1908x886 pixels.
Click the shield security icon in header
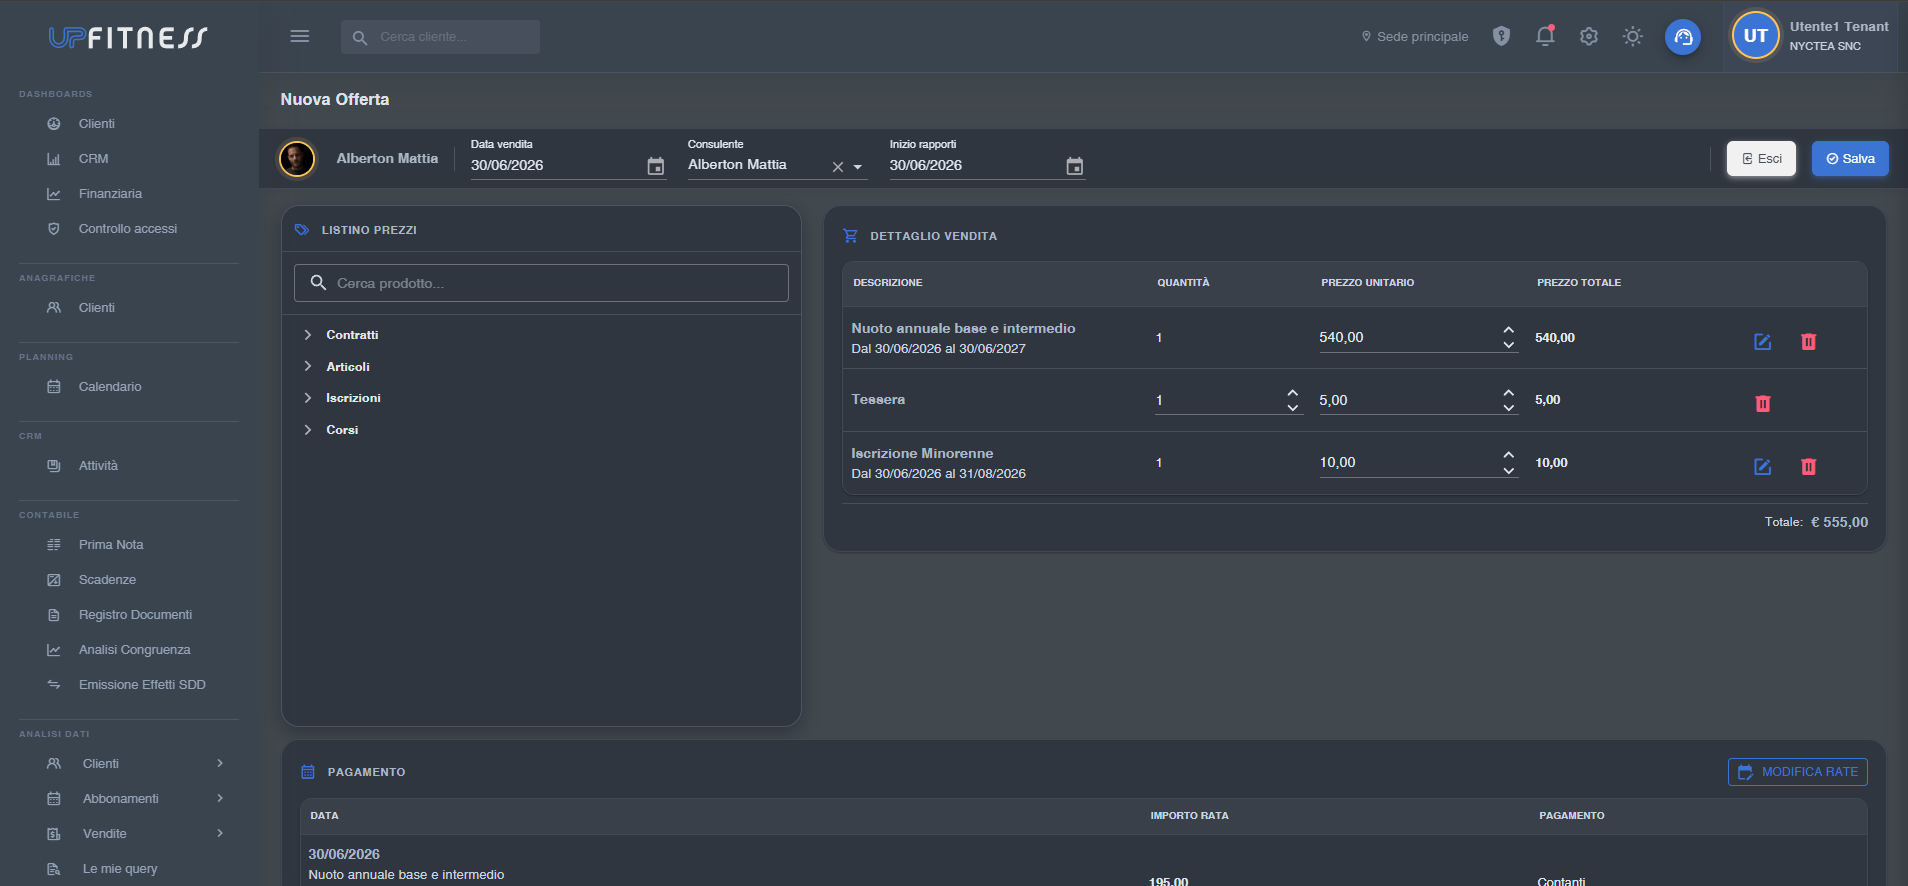click(x=1501, y=36)
